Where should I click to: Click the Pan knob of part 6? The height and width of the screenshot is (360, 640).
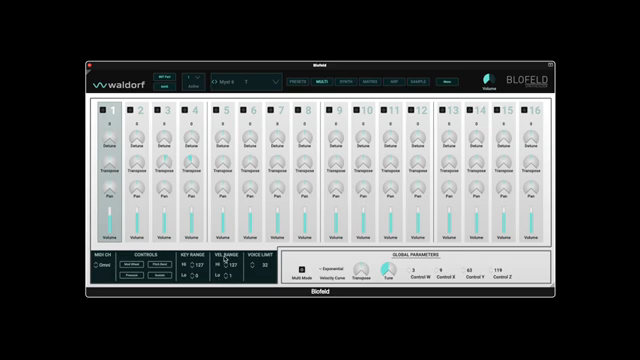pyautogui.click(x=250, y=188)
